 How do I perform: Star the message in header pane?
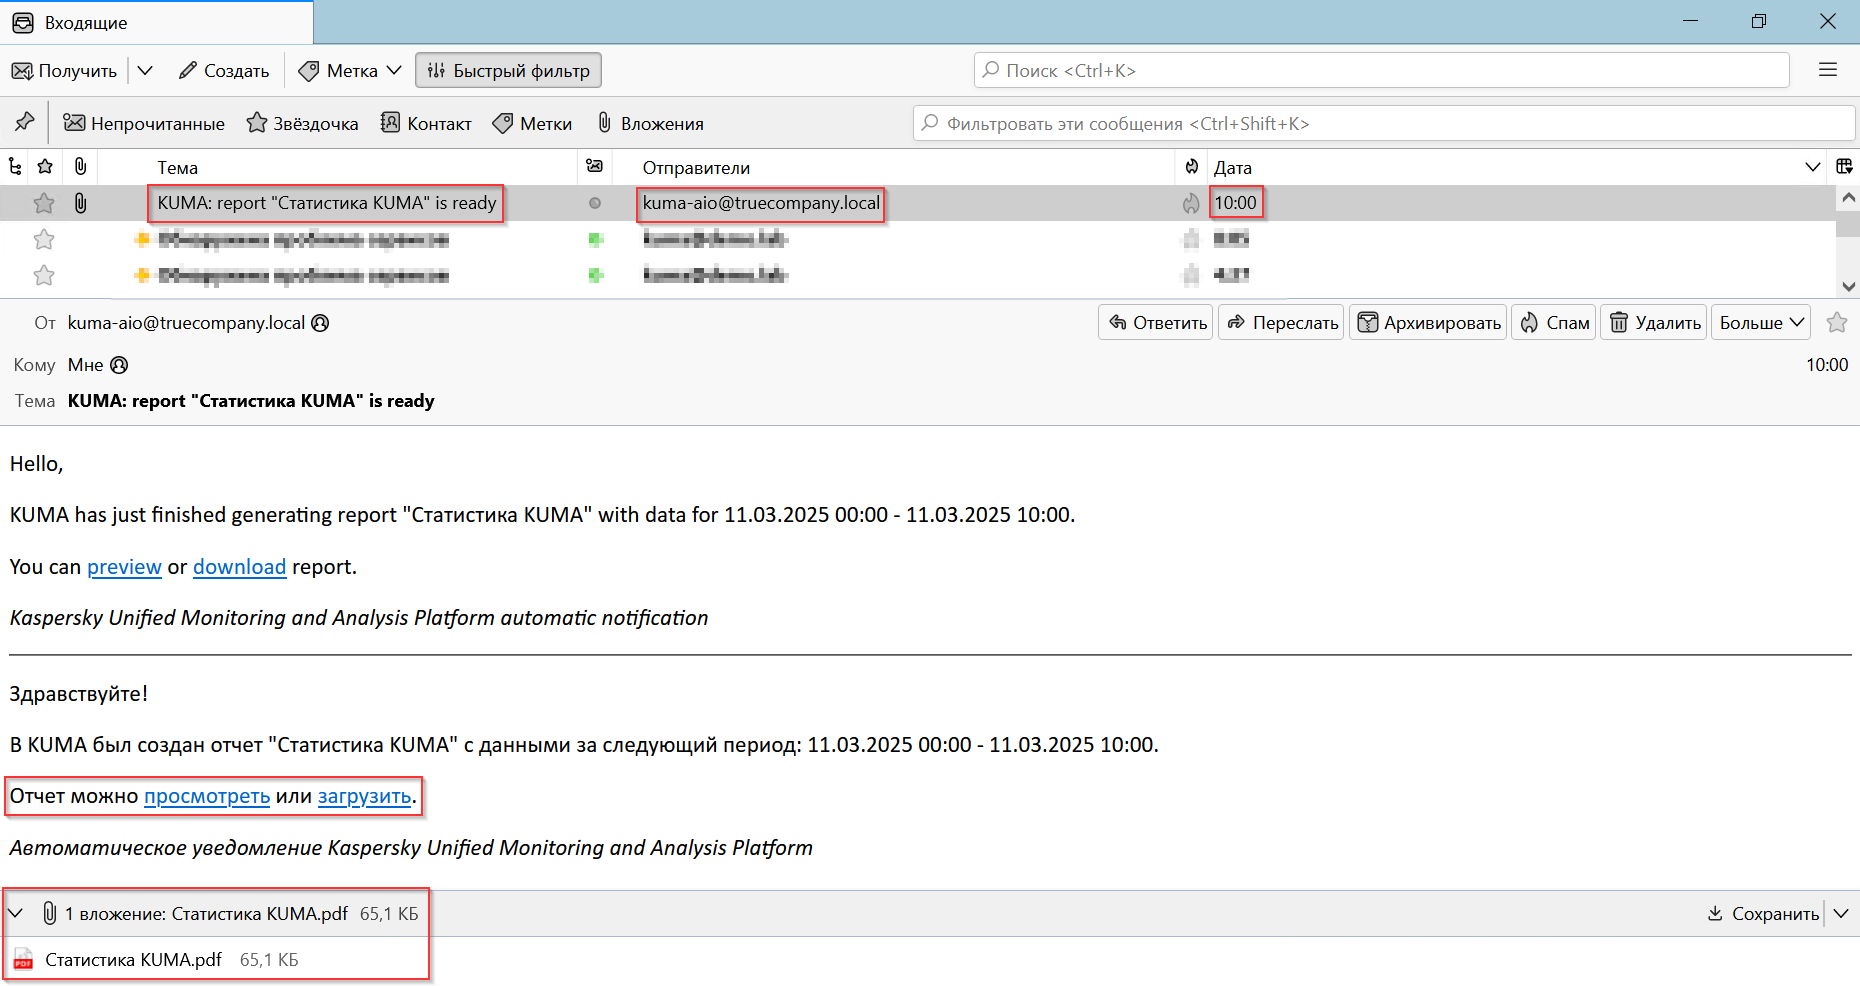tap(1837, 322)
